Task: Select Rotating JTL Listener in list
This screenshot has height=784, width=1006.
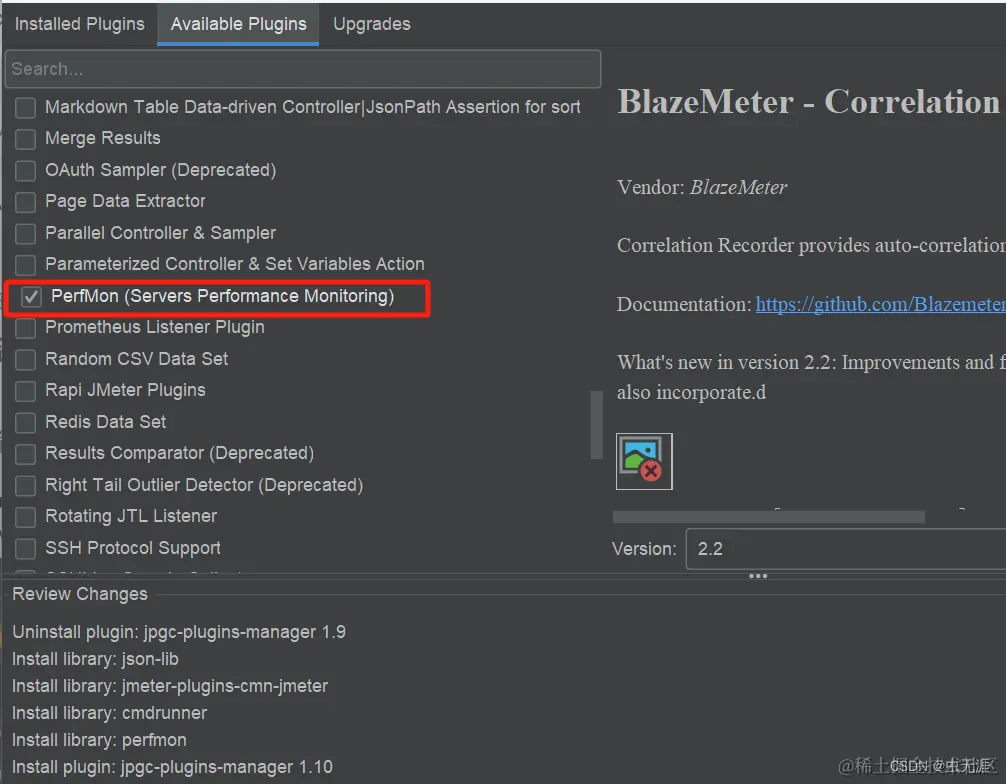Action: pyautogui.click(x=131, y=516)
